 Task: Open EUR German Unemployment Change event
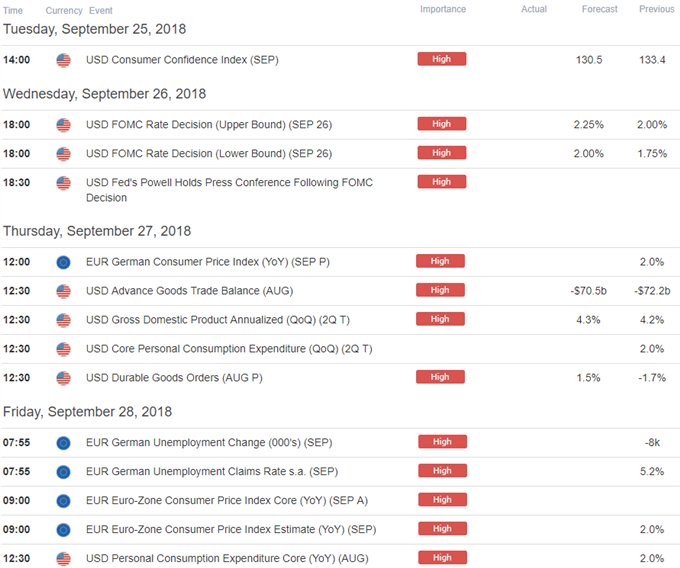209,443
